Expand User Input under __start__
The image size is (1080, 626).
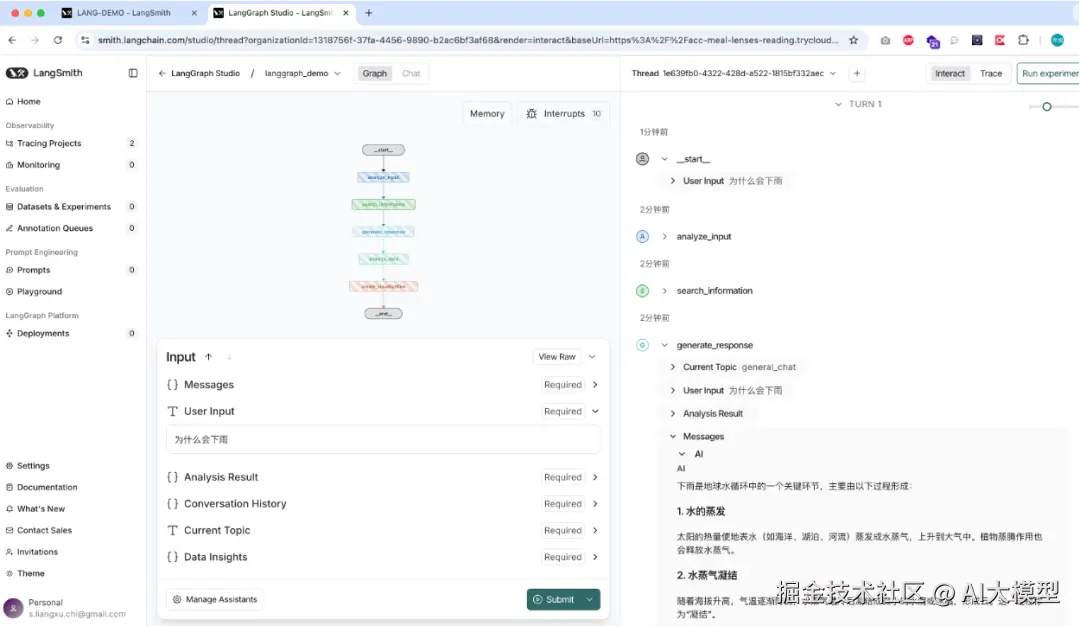pyautogui.click(x=673, y=181)
